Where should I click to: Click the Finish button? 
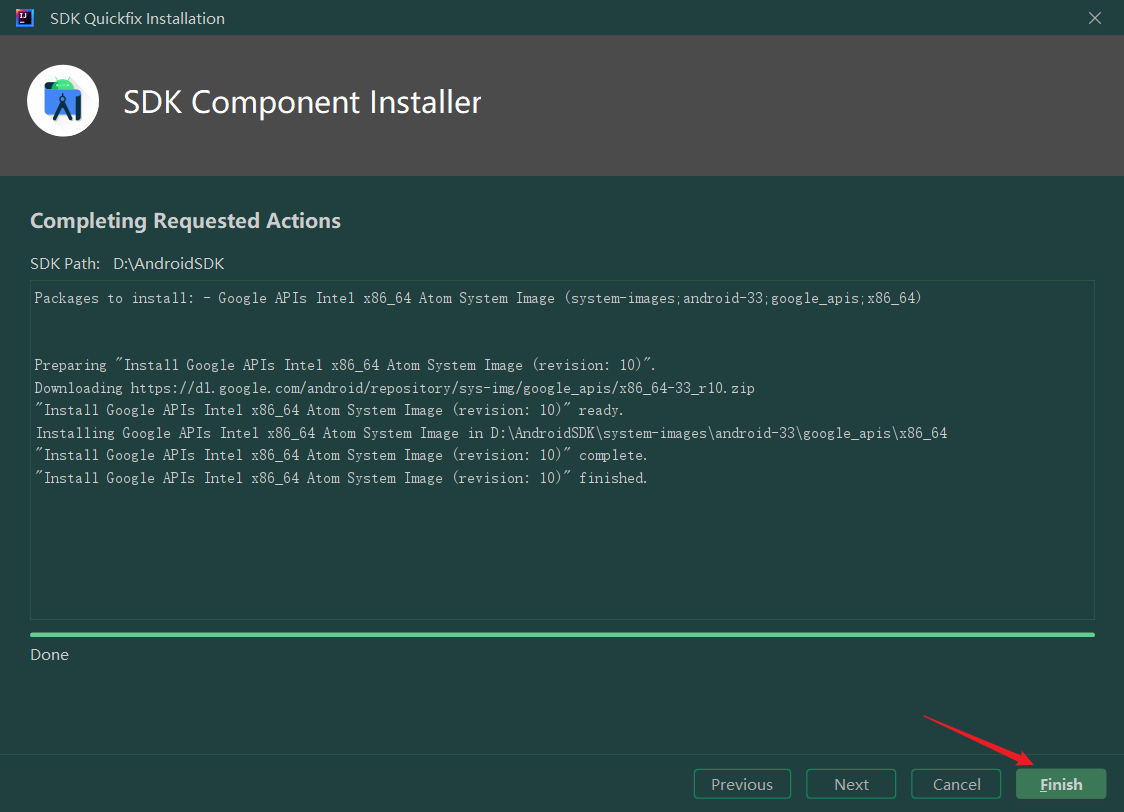pos(1061,784)
